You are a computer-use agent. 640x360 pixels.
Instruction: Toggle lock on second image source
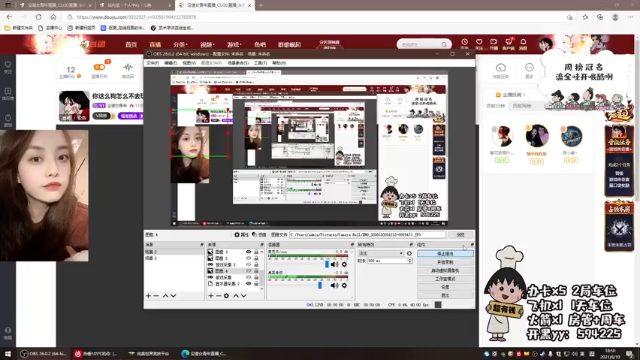[256, 258]
